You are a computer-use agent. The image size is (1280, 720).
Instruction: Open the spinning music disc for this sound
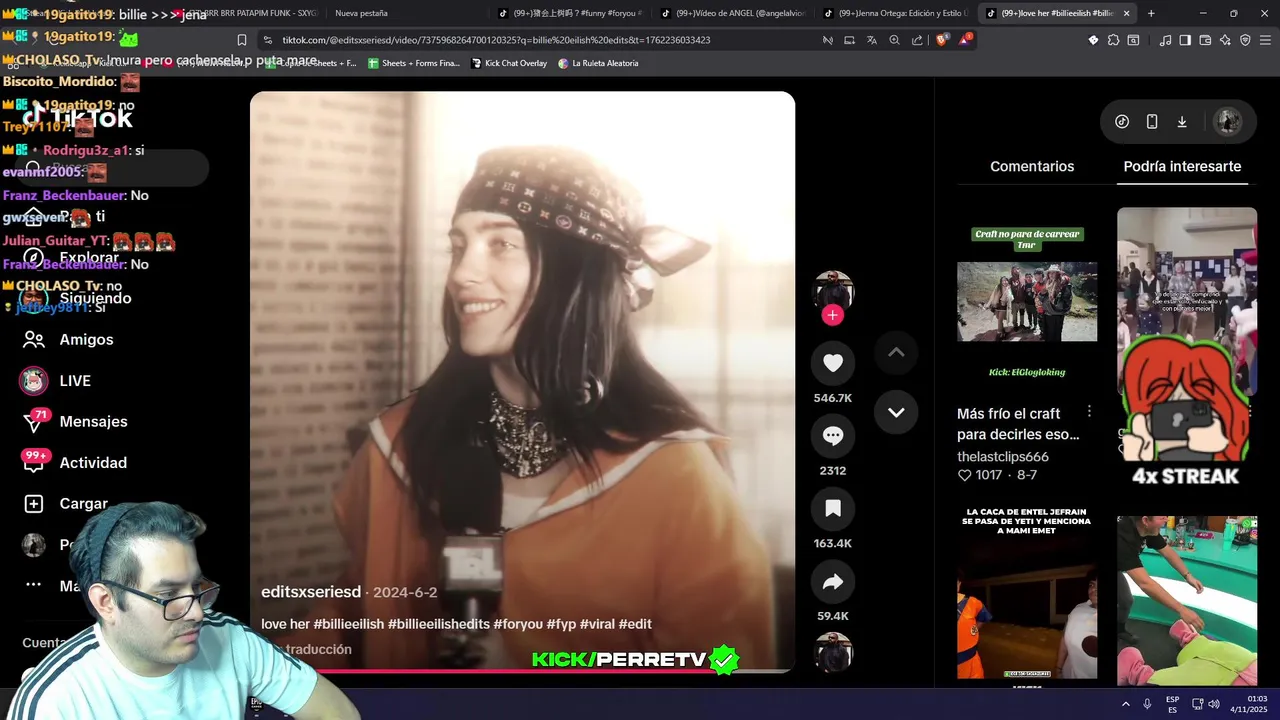pos(833,652)
